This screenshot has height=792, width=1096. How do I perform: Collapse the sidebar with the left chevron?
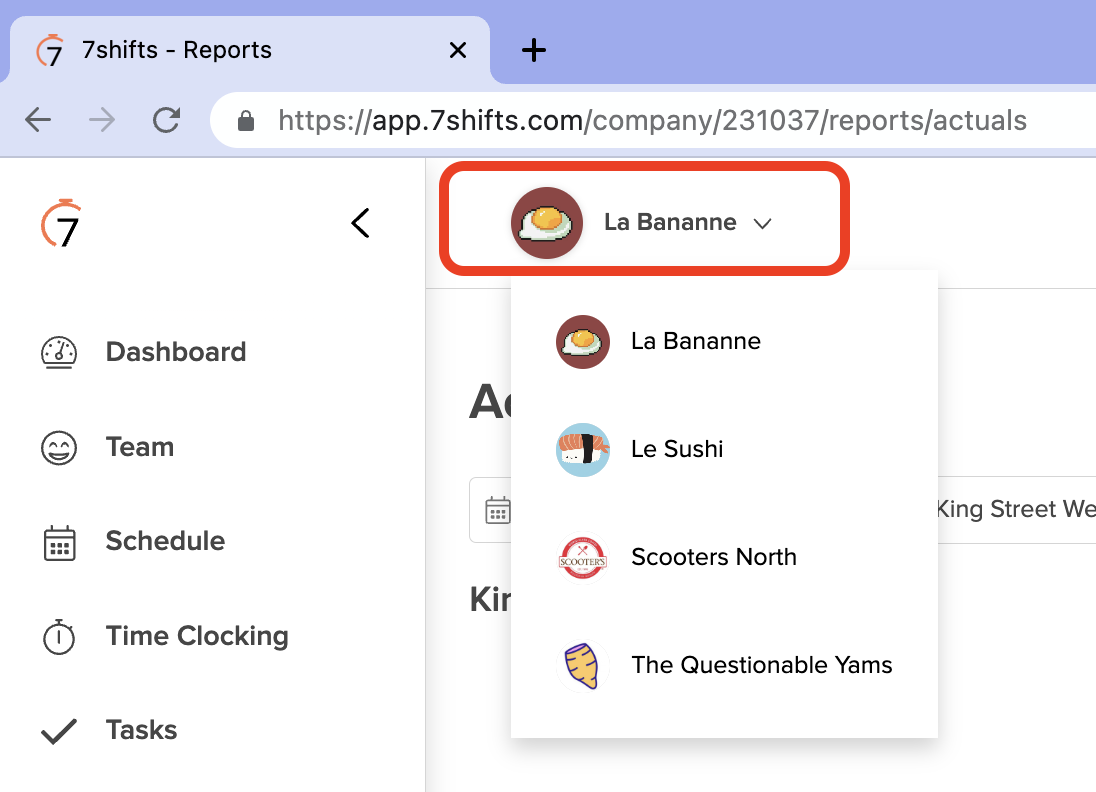(360, 223)
